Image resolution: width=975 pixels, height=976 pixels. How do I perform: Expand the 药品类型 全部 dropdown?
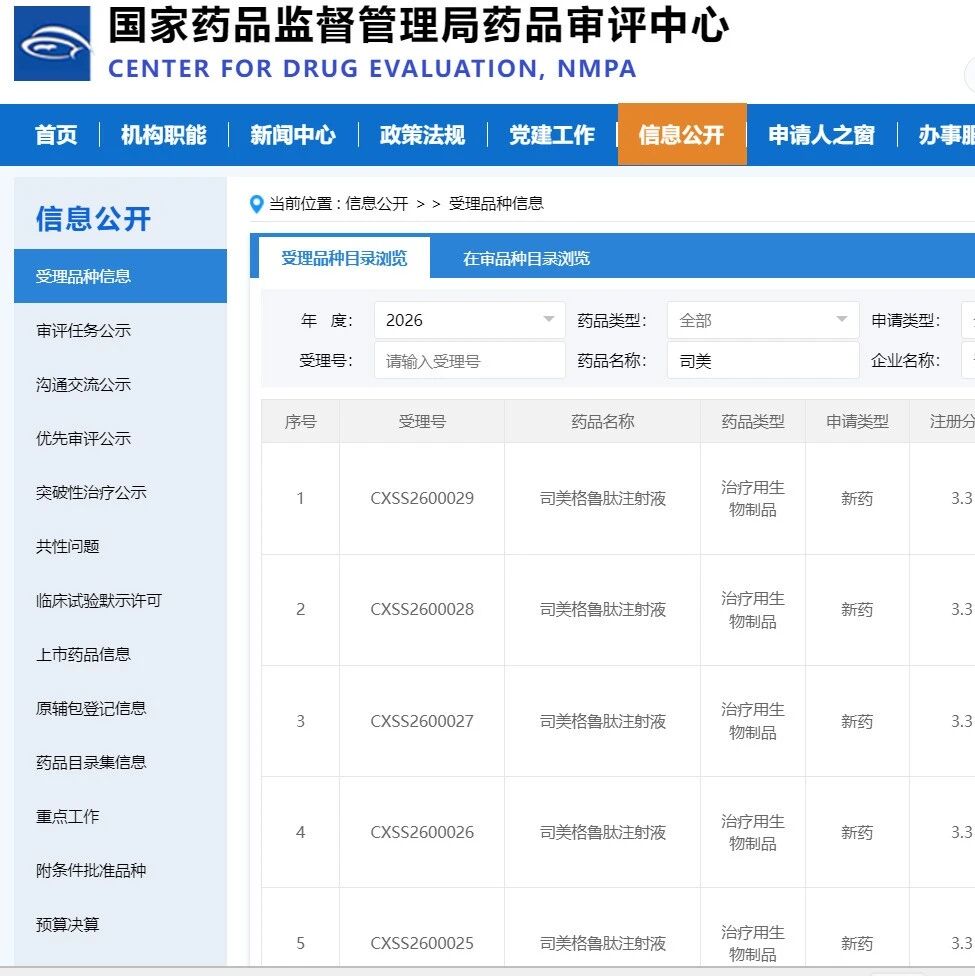pos(762,320)
